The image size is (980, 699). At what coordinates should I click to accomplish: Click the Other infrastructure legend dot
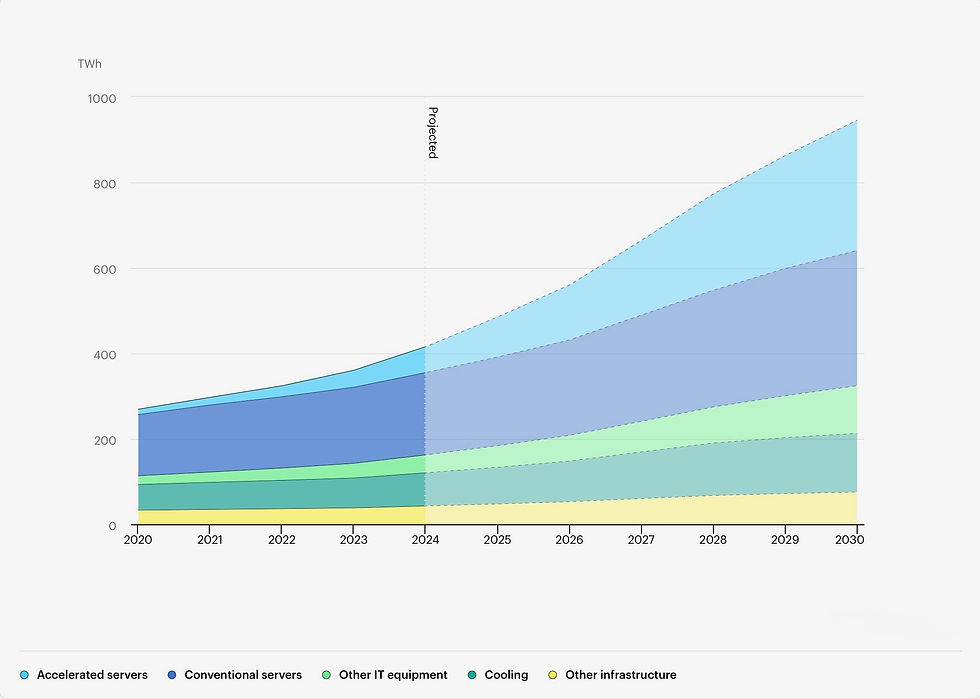pyautogui.click(x=552, y=675)
